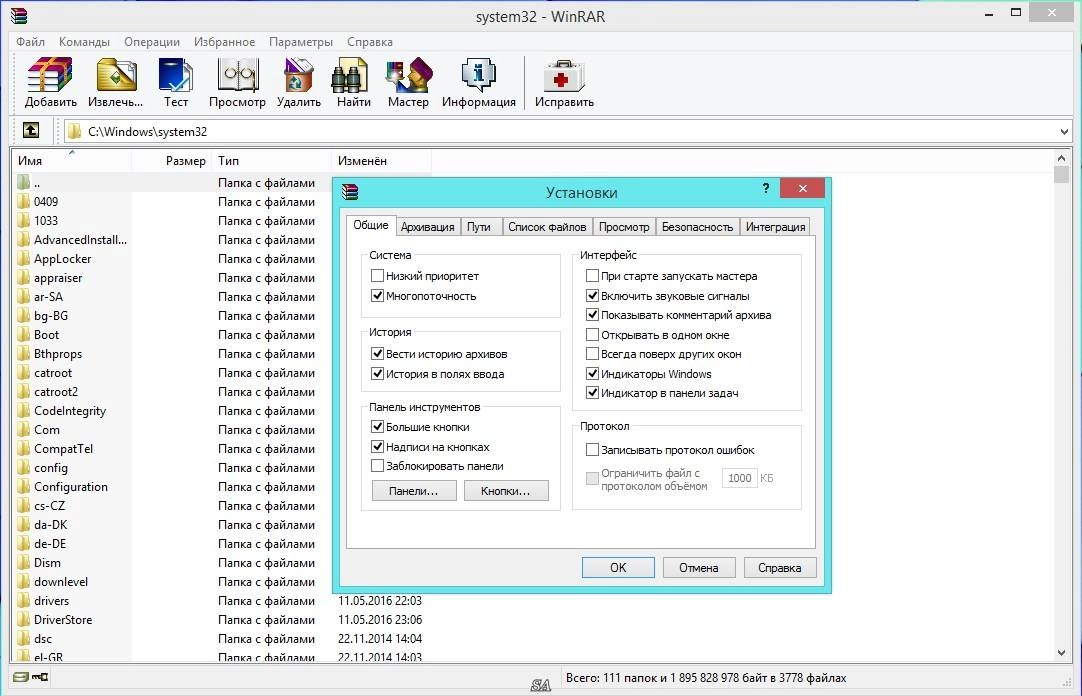Click the Найти (Find) binoculars icon
The image size is (1082, 696).
(x=350, y=76)
